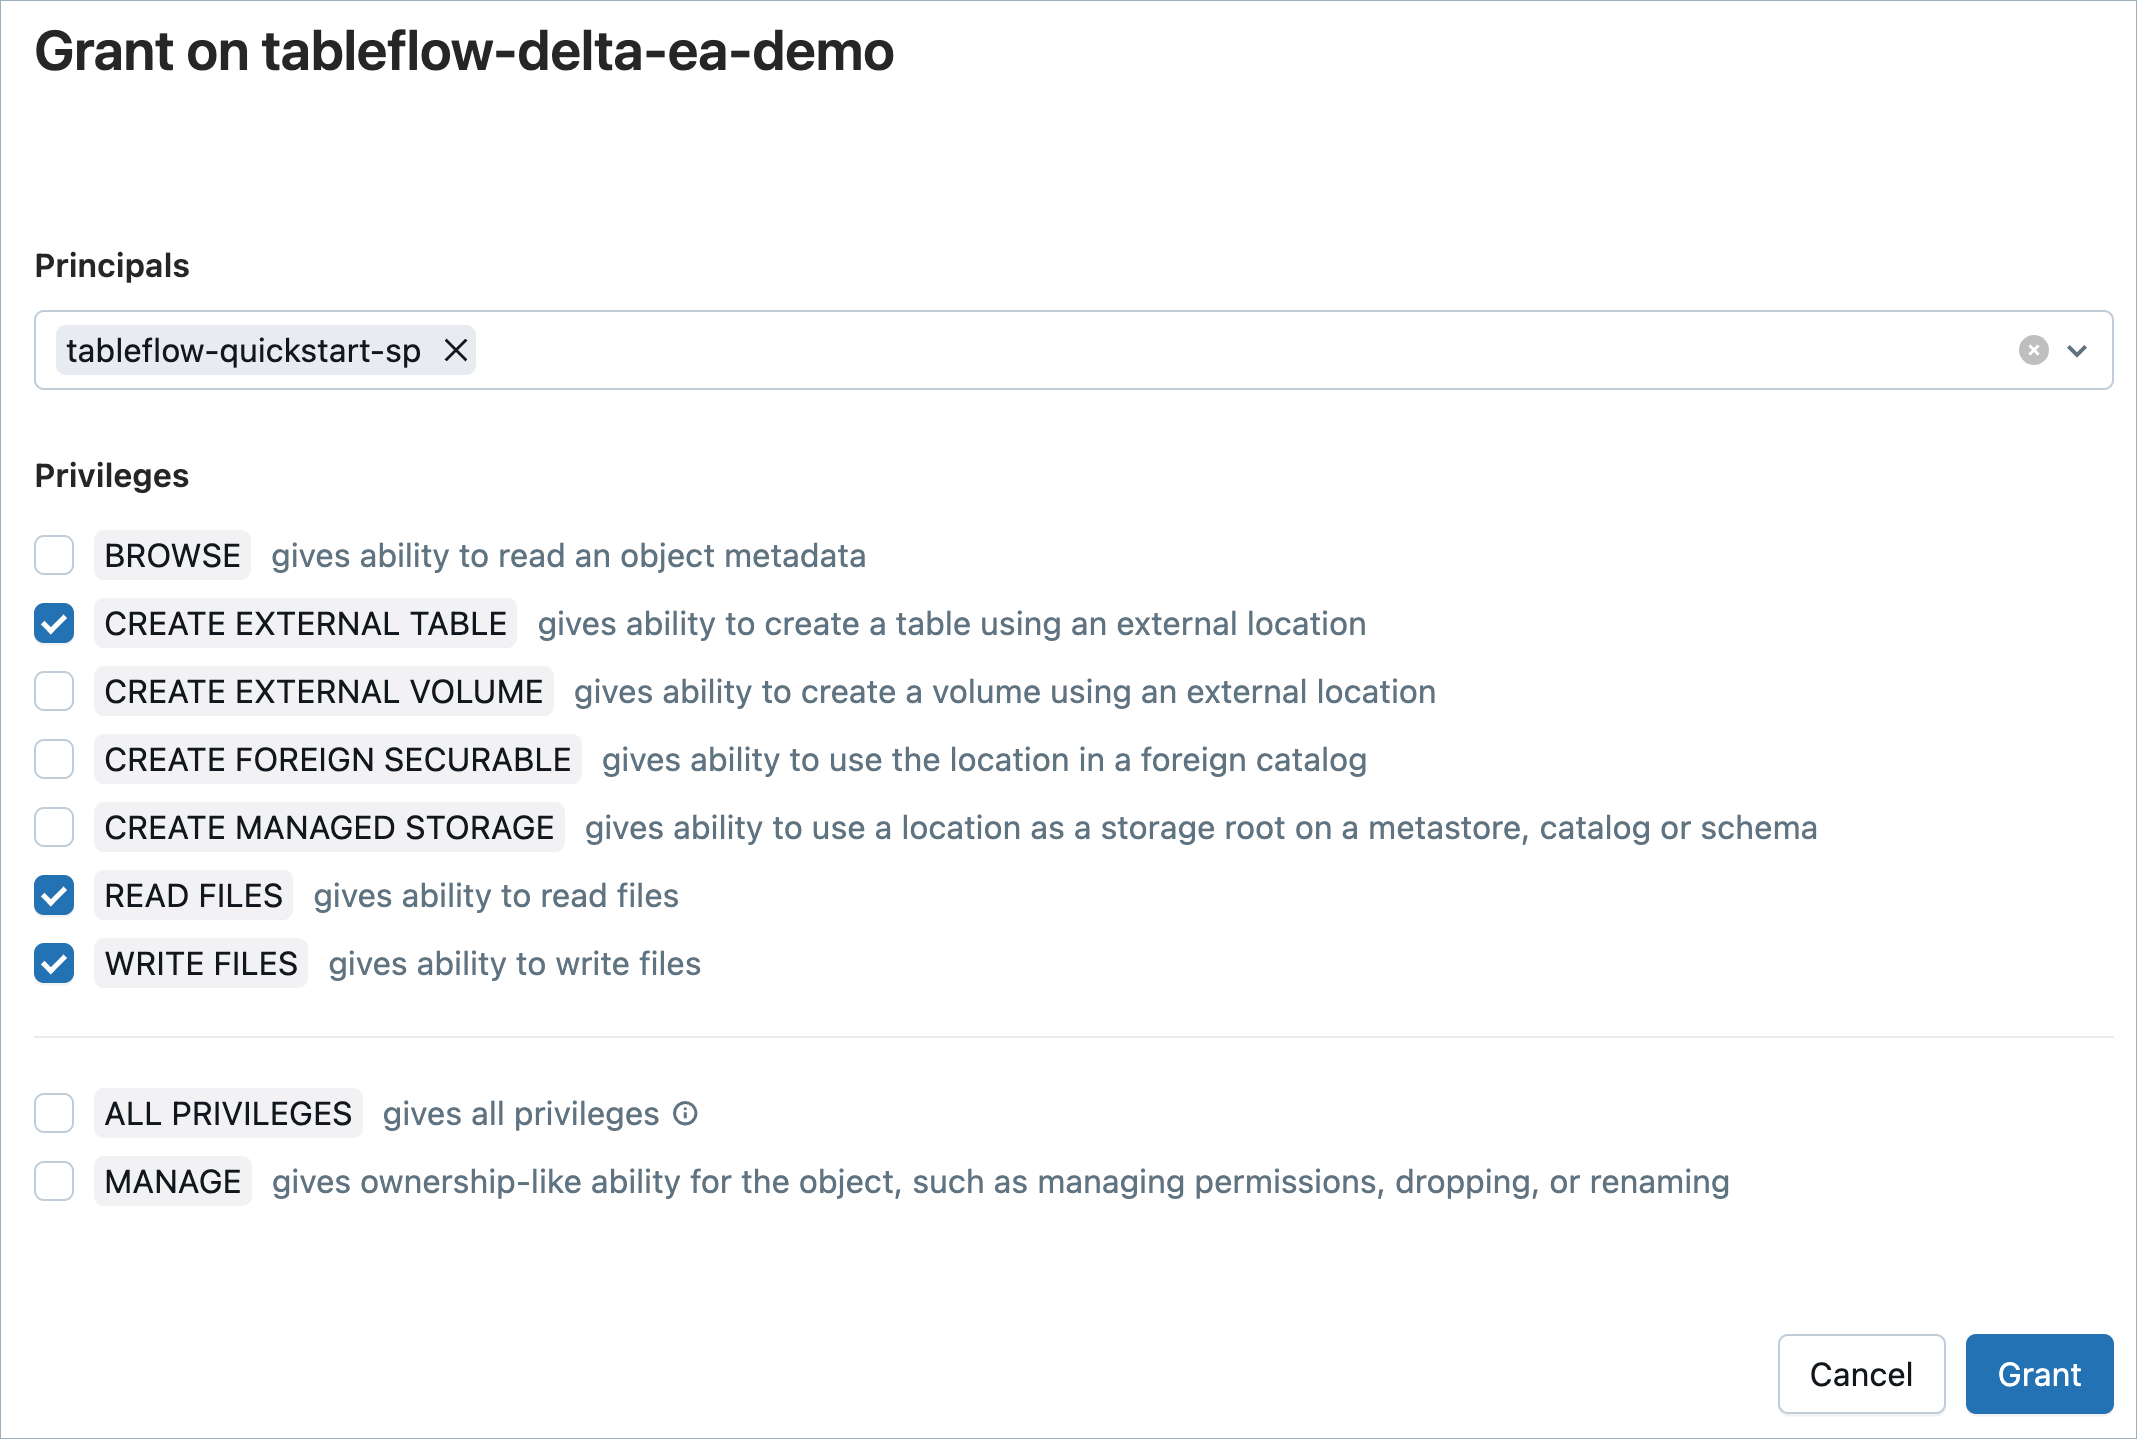The width and height of the screenshot is (2137, 1439).
Task: Enable the ALL PRIVILEGES checkbox
Action: pos(54,1113)
